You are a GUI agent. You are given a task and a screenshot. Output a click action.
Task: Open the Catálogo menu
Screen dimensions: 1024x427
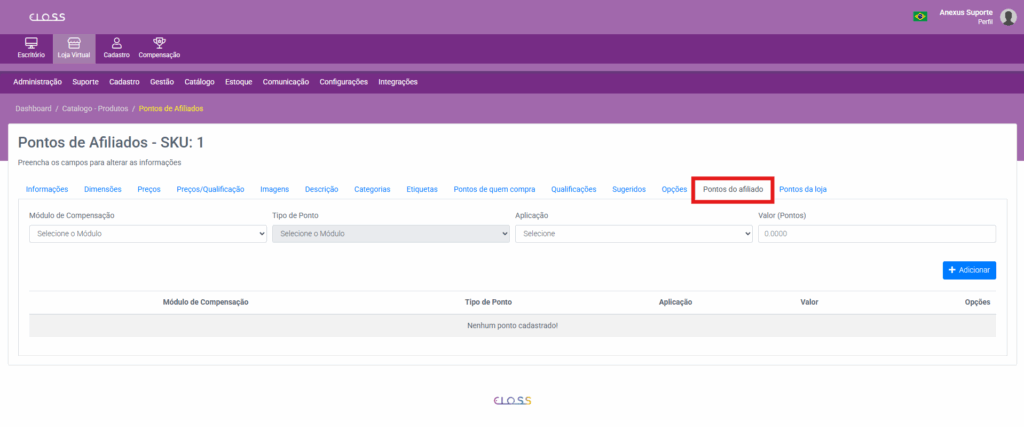200,82
